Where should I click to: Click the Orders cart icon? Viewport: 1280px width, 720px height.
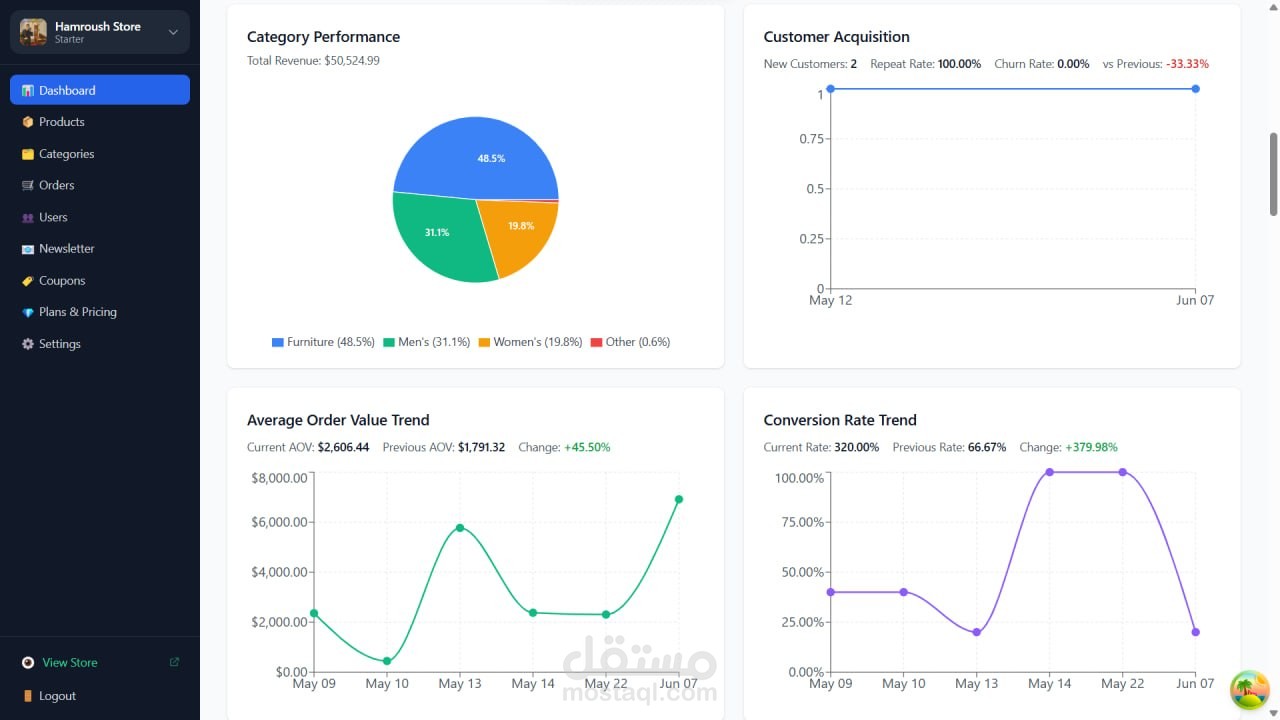(x=28, y=185)
